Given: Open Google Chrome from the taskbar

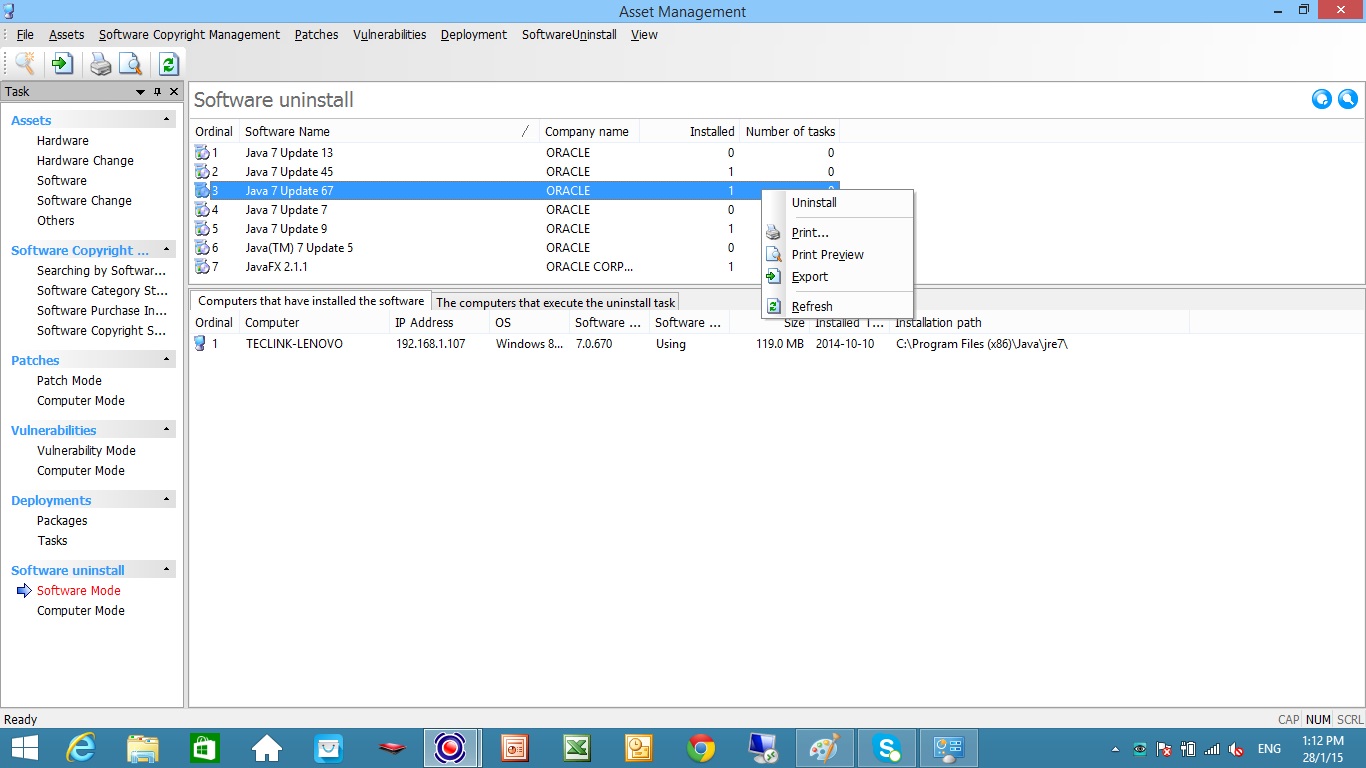Looking at the screenshot, I should [701, 748].
